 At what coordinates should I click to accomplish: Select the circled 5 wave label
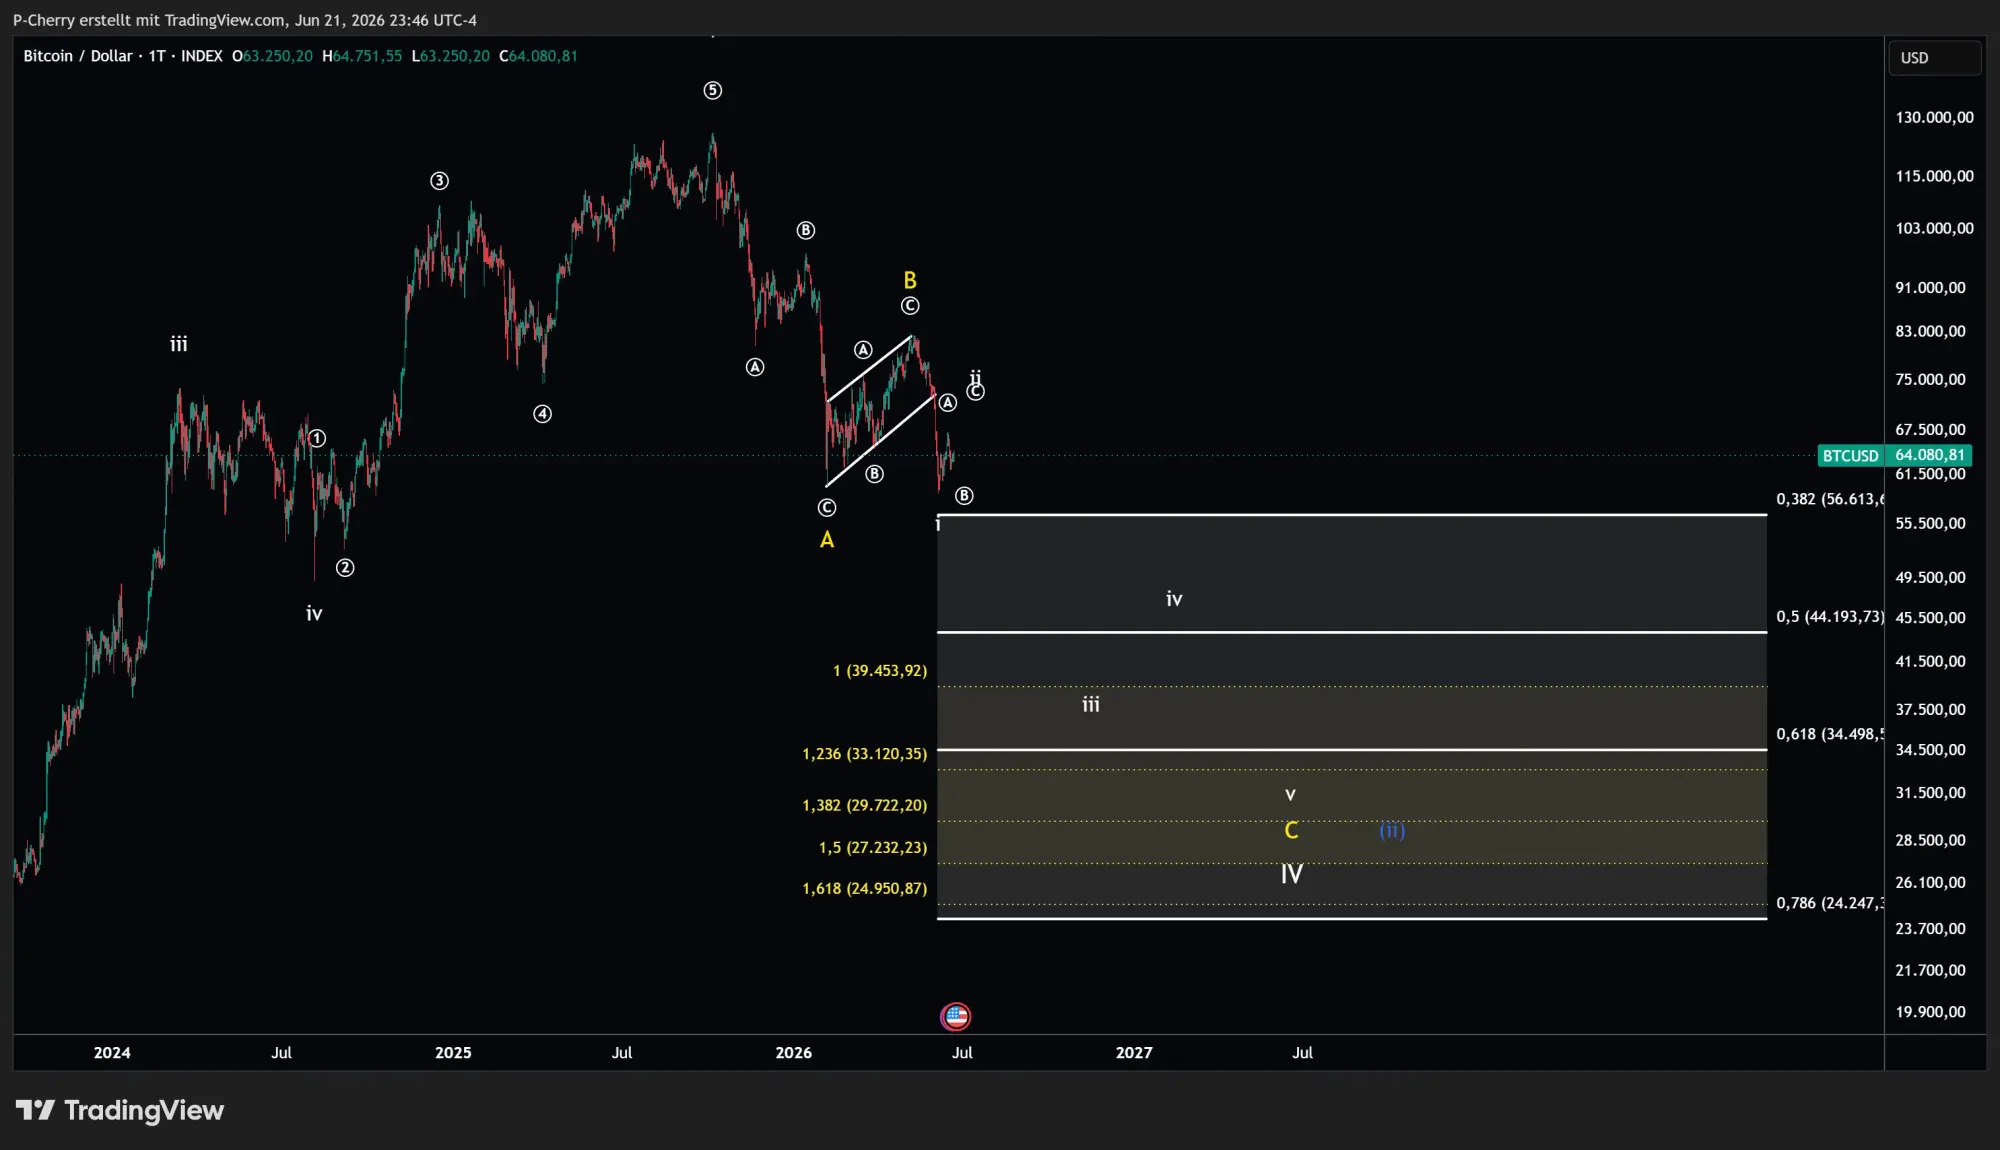click(x=713, y=91)
